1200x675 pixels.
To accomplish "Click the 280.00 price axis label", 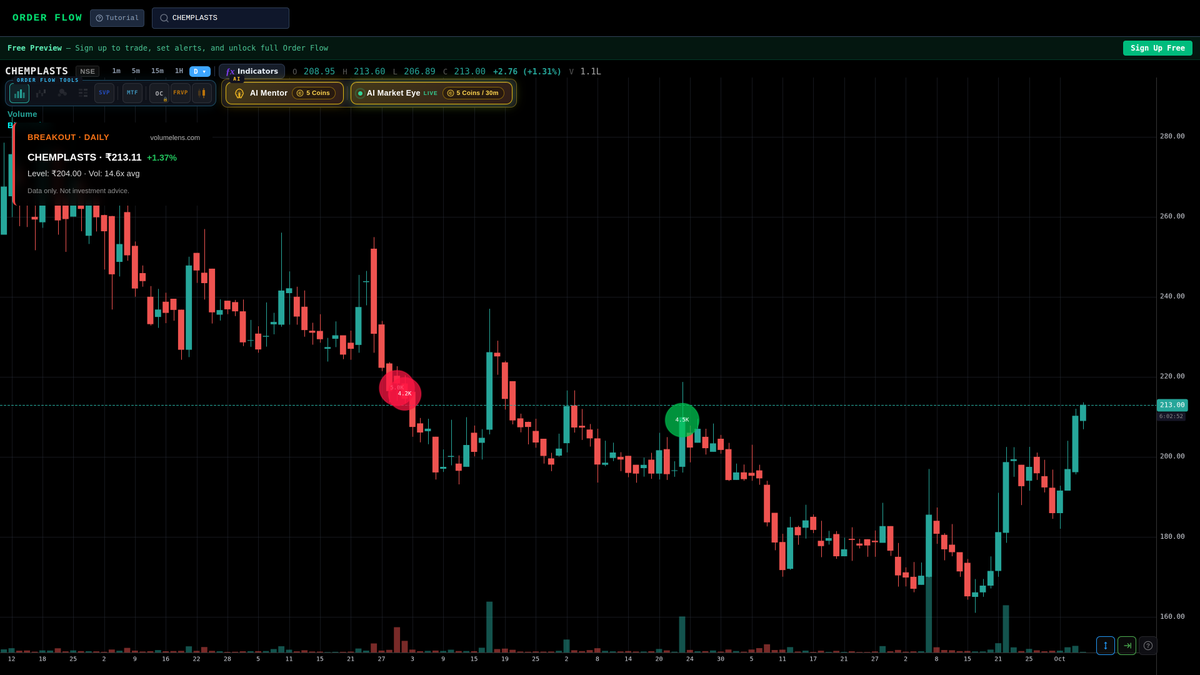I will 1172,136.
